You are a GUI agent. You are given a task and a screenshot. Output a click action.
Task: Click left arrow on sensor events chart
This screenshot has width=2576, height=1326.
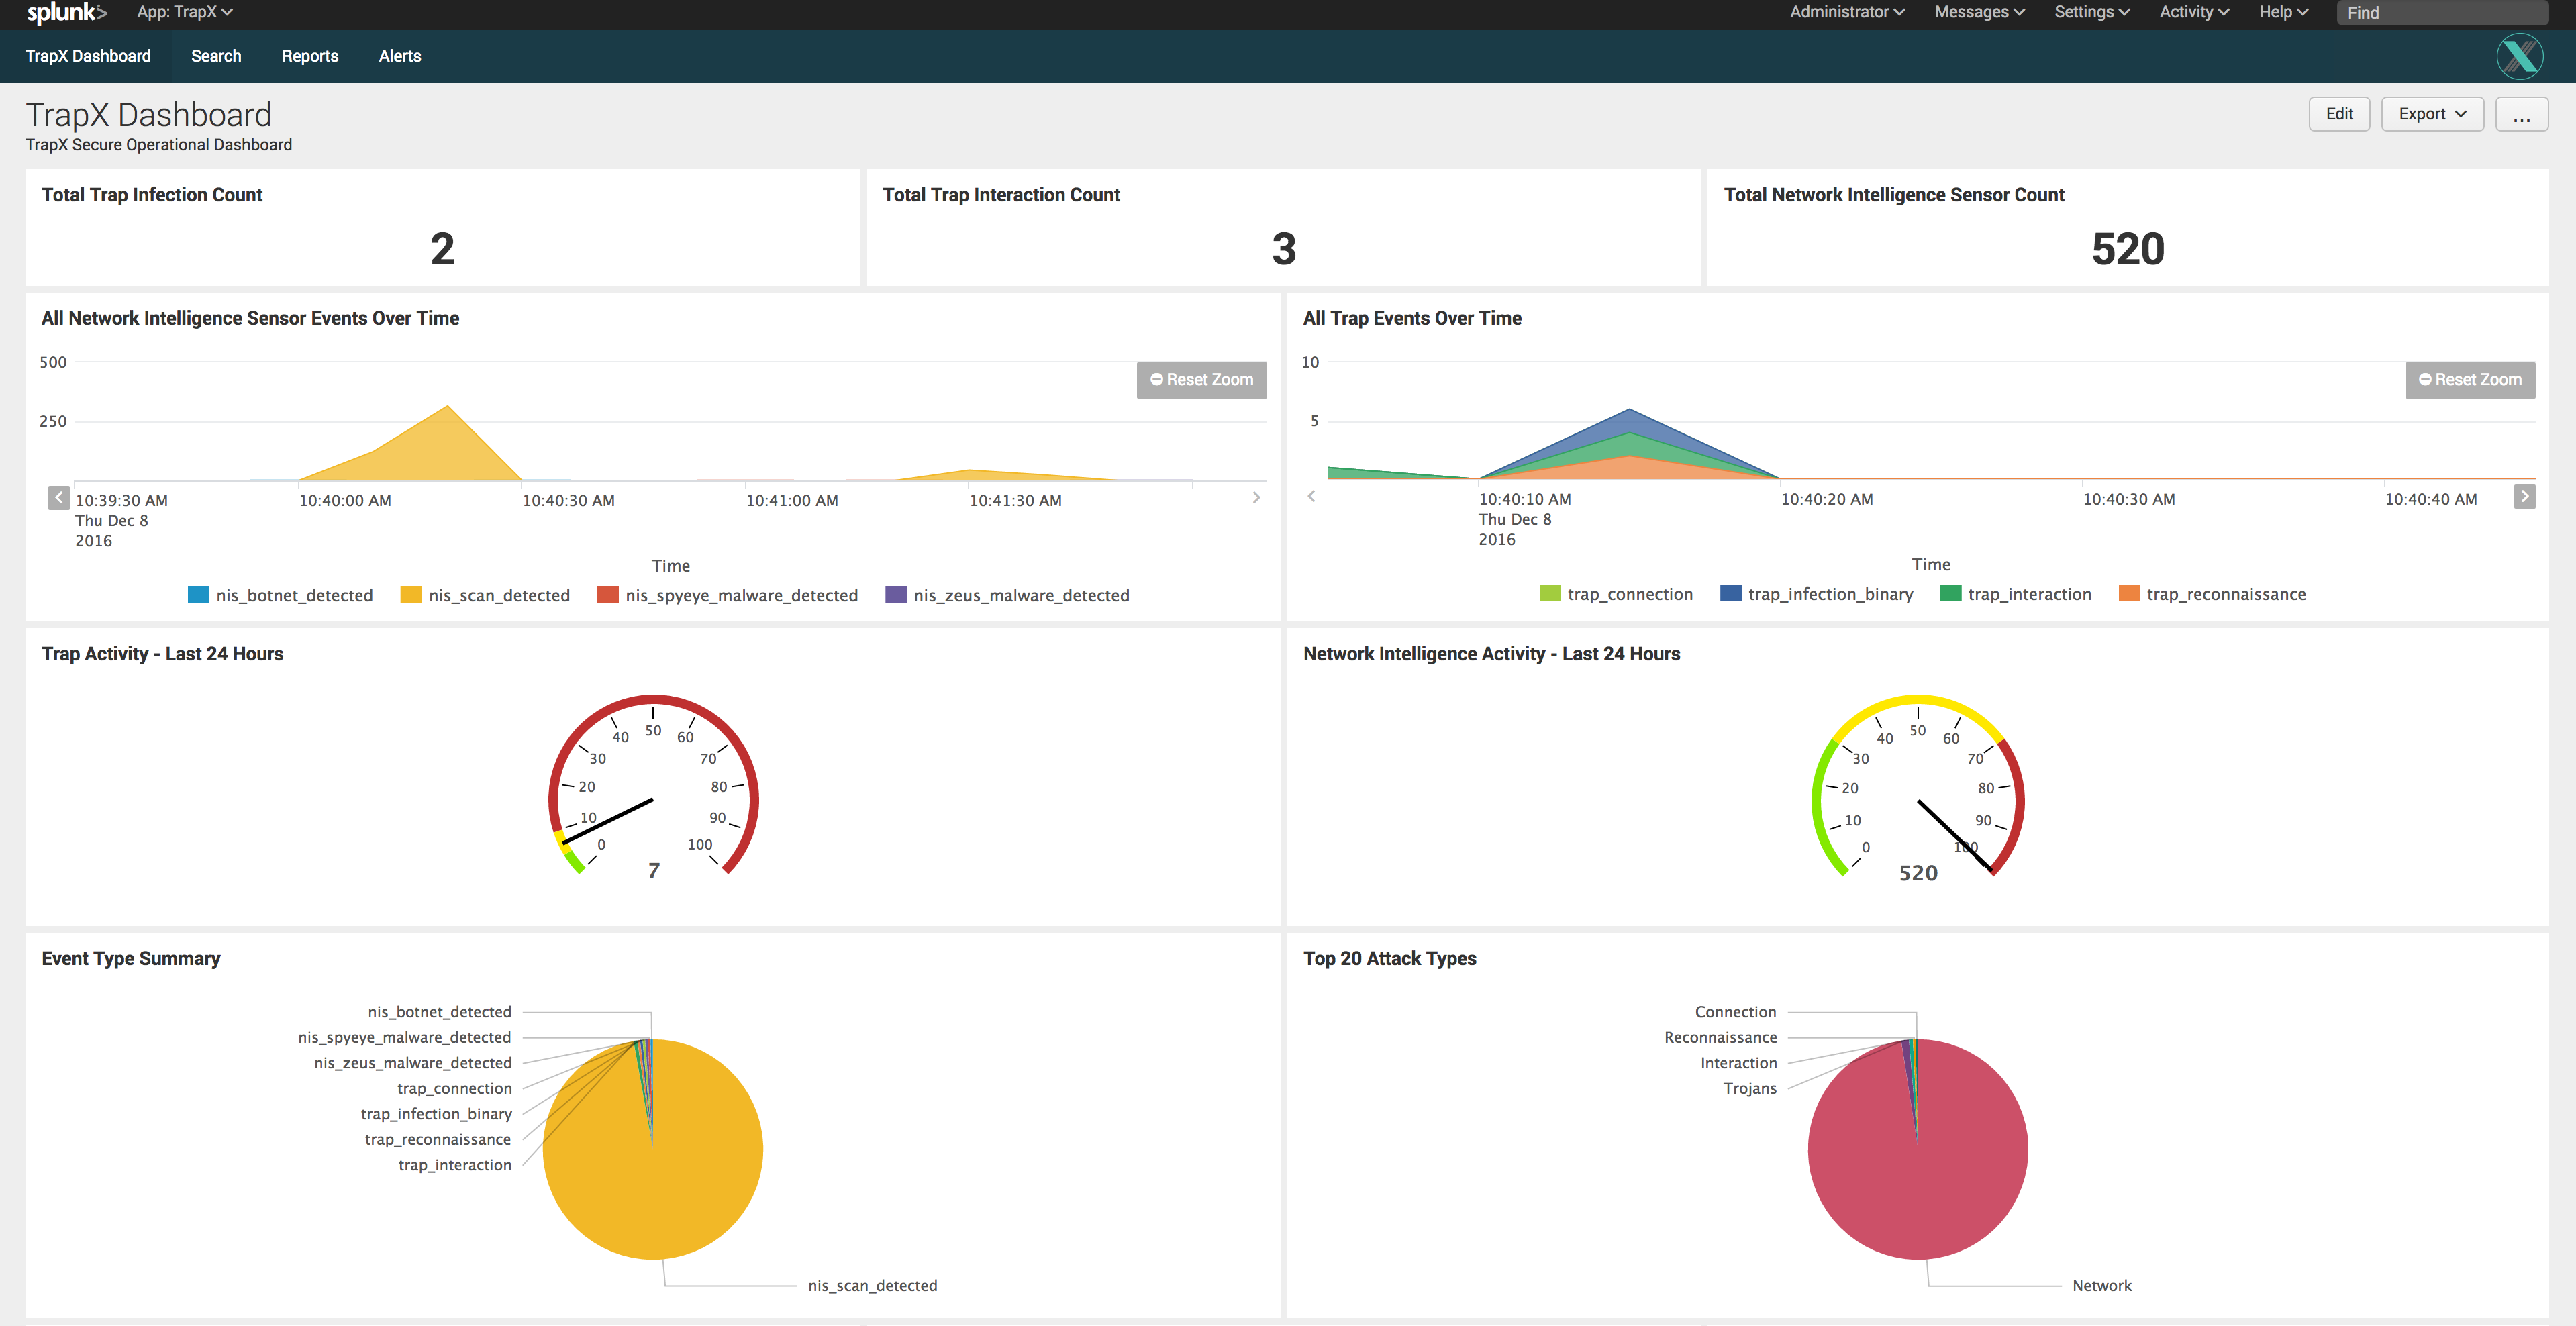point(59,497)
